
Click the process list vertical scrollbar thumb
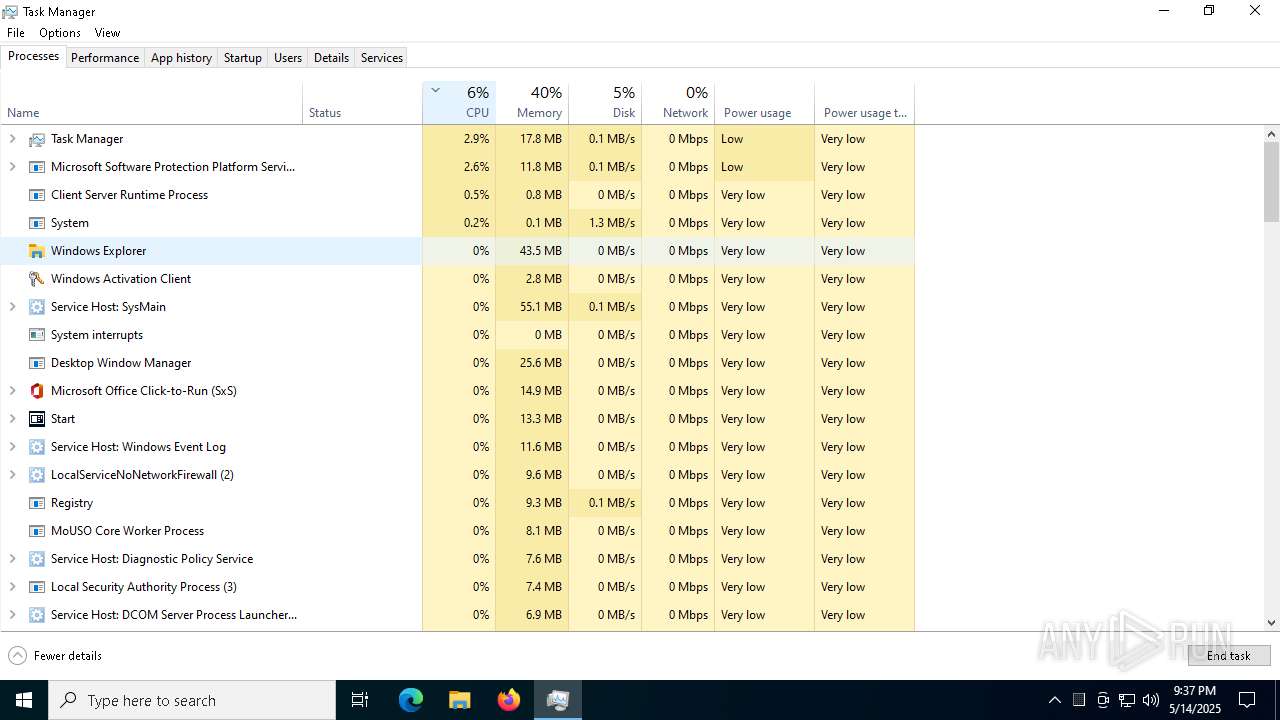[x=1272, y=181]
